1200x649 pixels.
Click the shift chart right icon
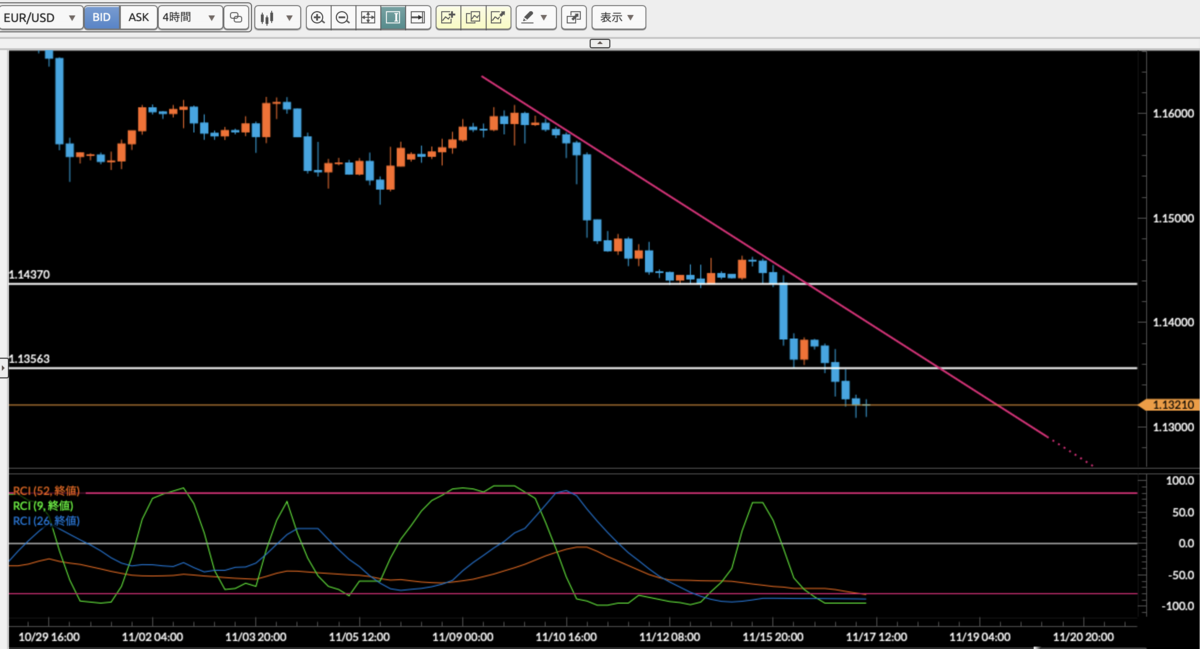pos(418,17)
